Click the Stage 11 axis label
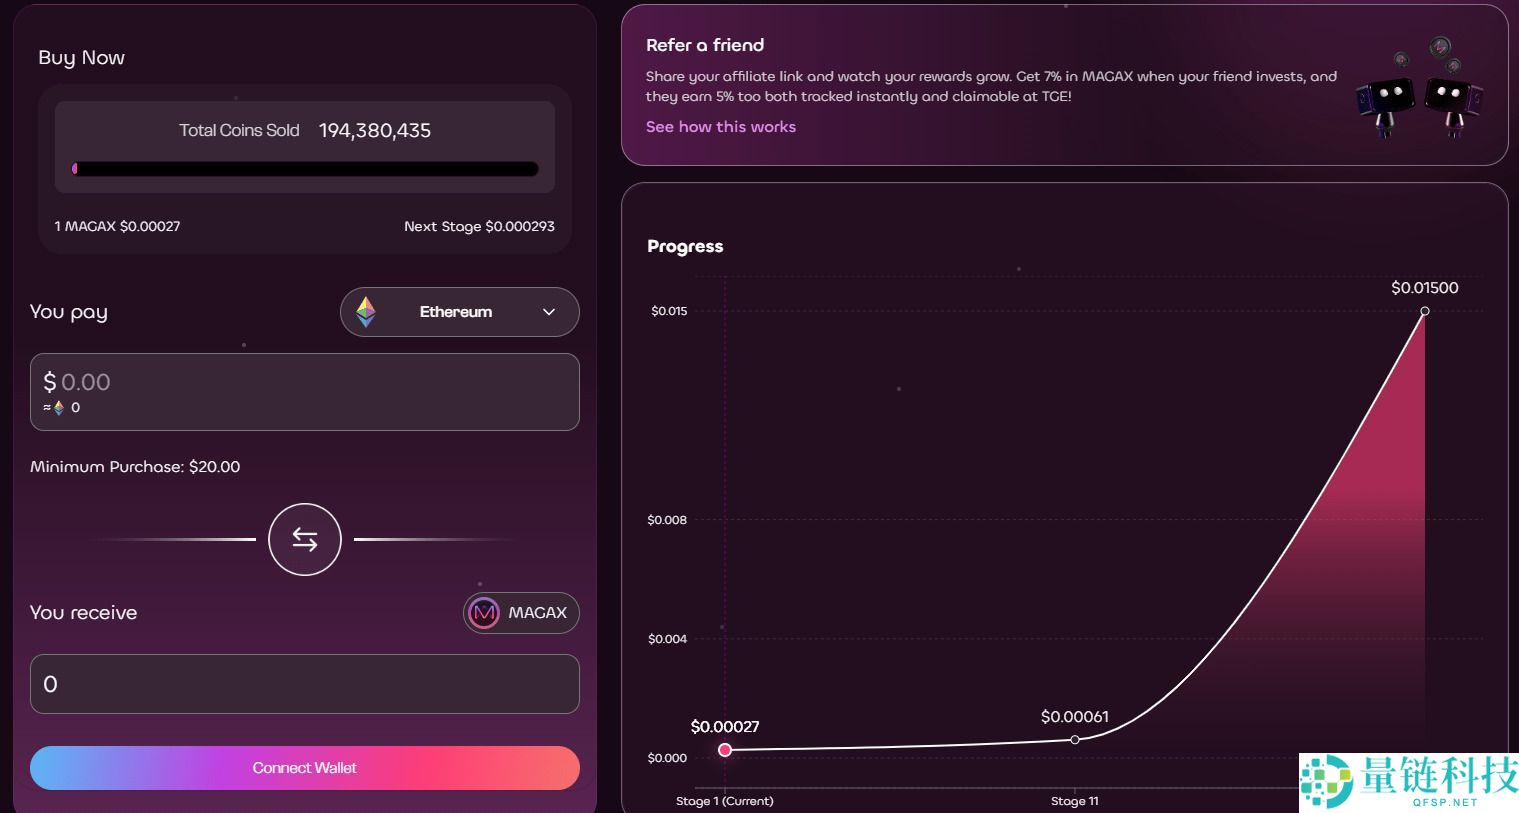 [x=1074, y=801]
